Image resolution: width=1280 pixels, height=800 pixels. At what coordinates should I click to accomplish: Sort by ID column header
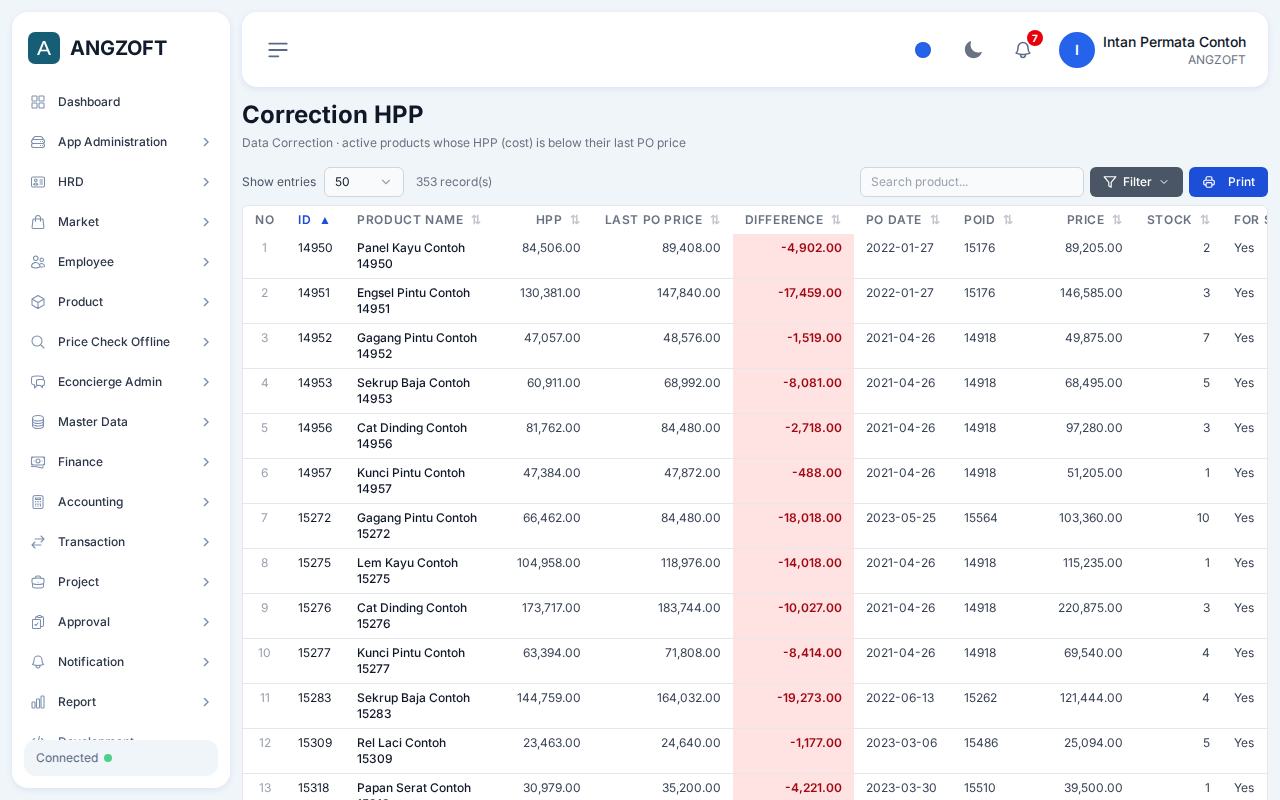click(x=314, y=220)
